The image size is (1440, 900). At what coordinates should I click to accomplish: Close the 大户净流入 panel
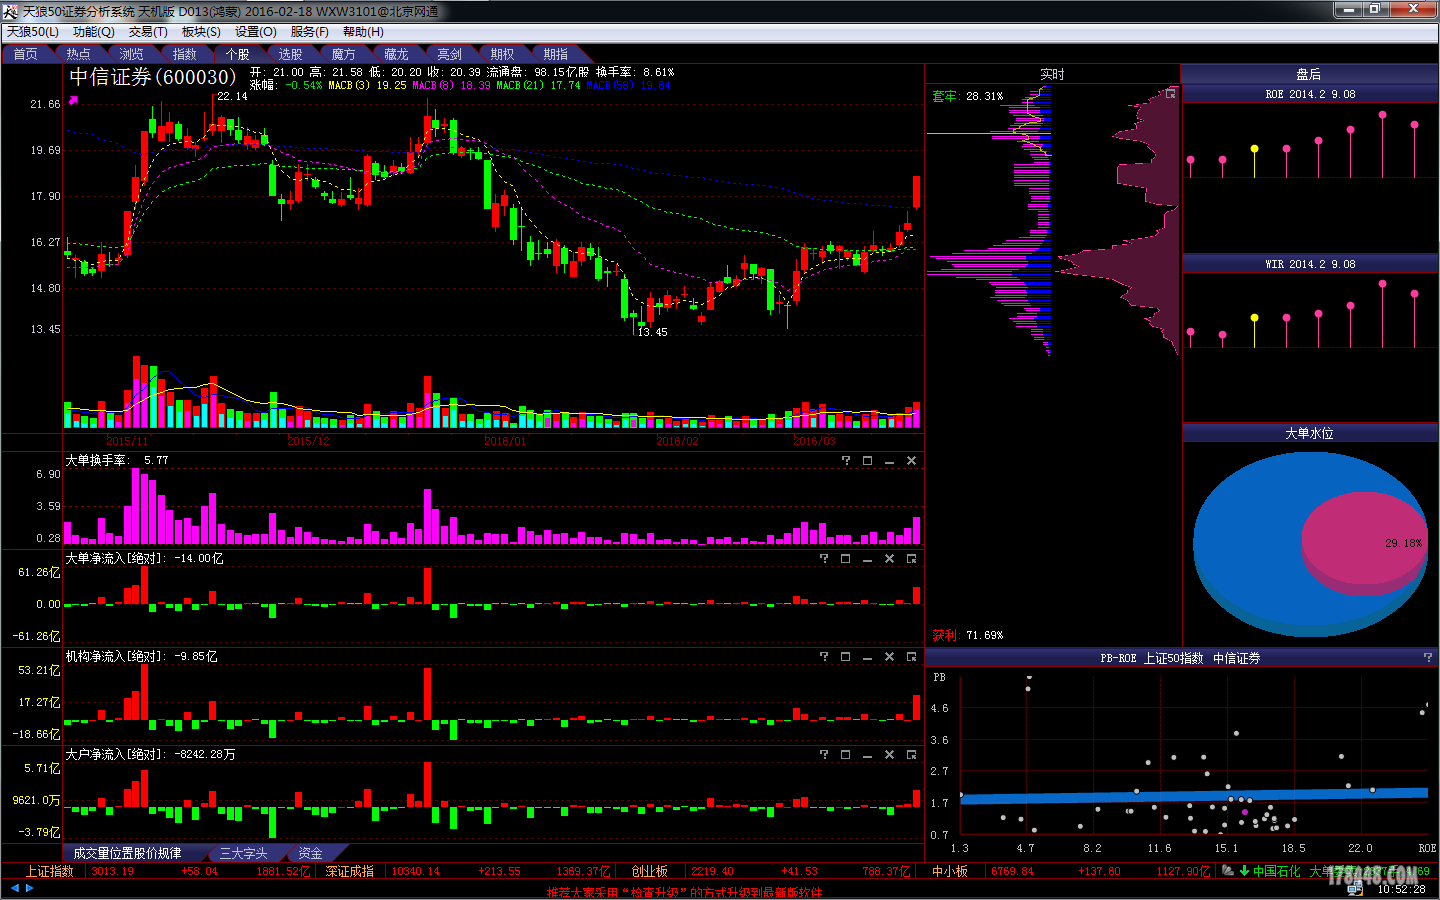point(889,755)
